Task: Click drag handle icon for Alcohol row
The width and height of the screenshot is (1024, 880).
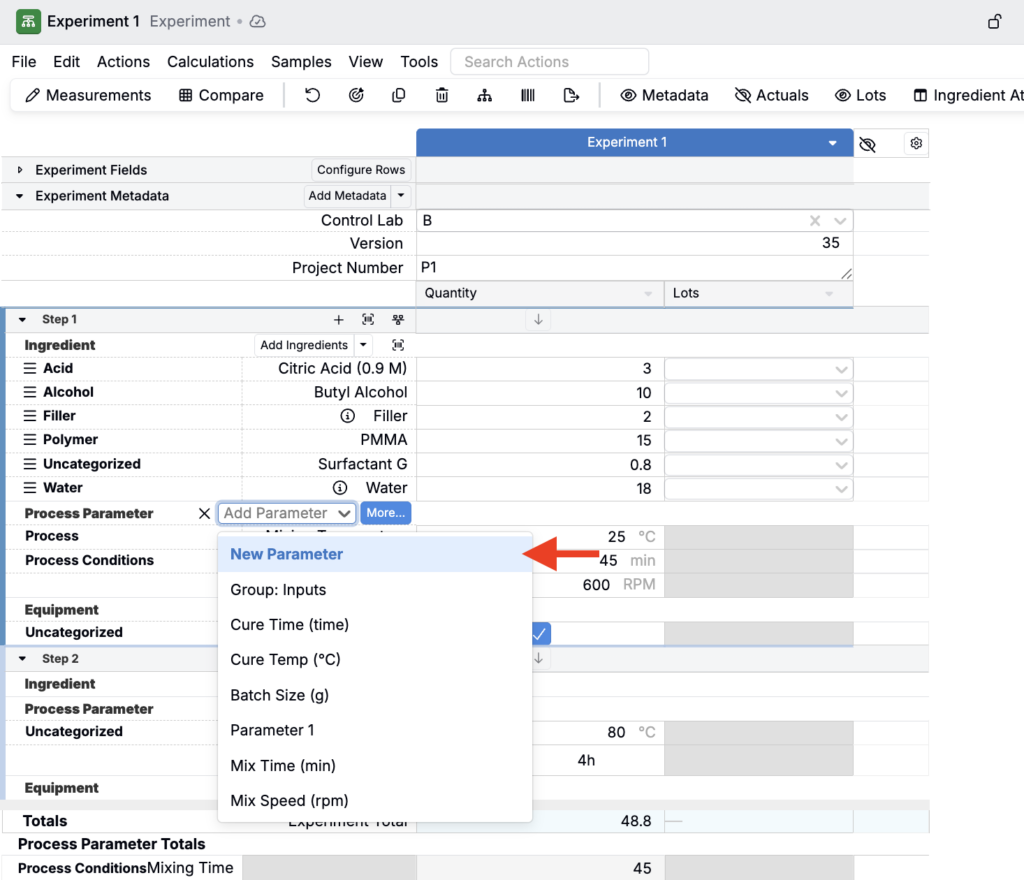Action: point(30,392)
